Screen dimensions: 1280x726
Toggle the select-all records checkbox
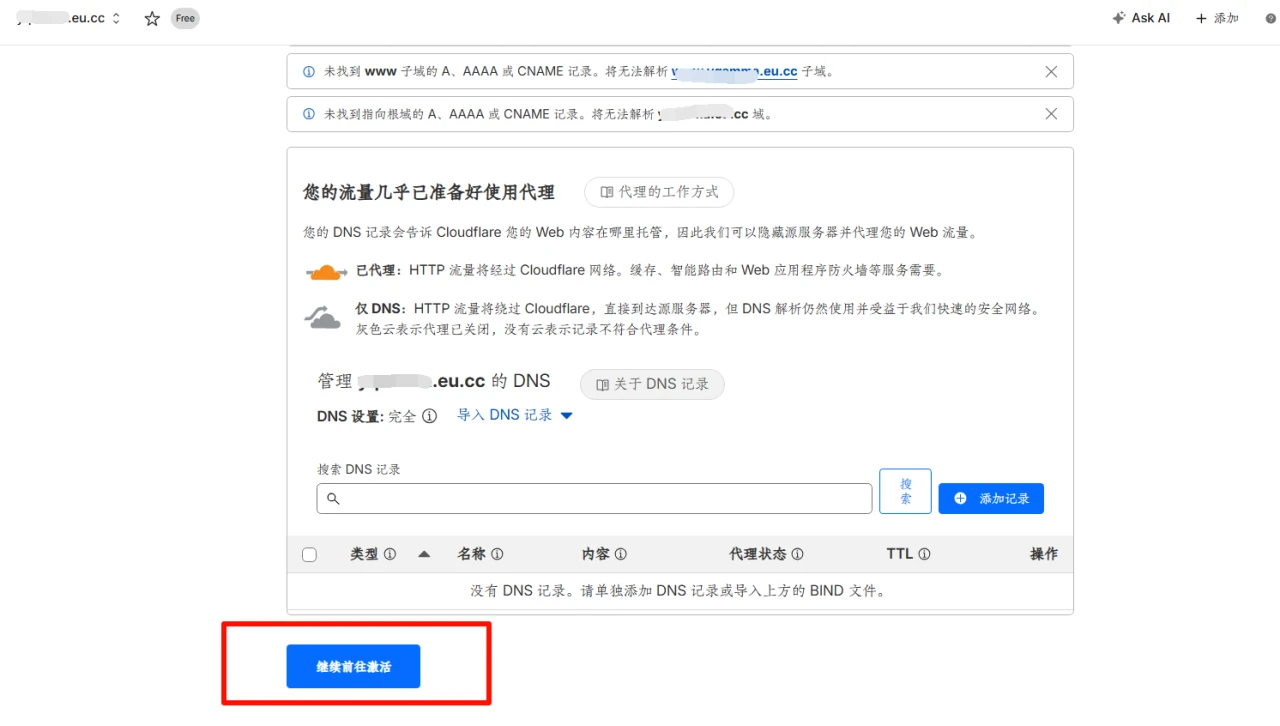tap(309, 555)
